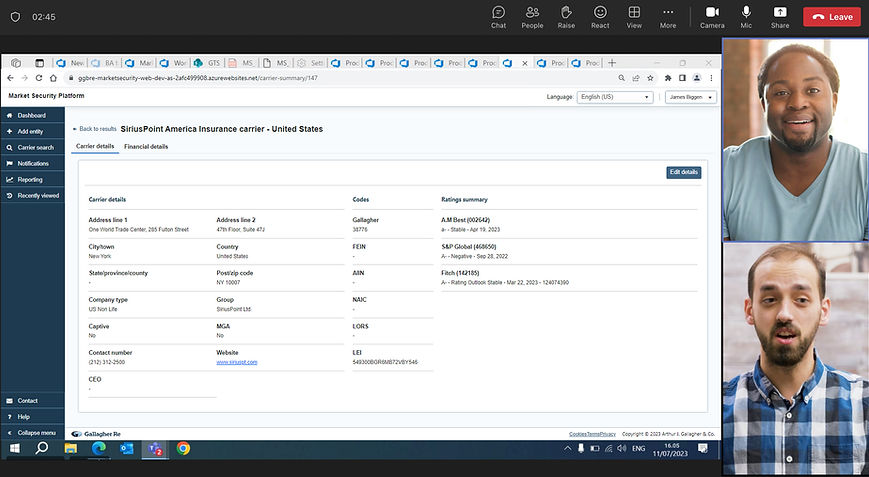
Task: Open Contact in the sidebar
Action: pos(32,401)
